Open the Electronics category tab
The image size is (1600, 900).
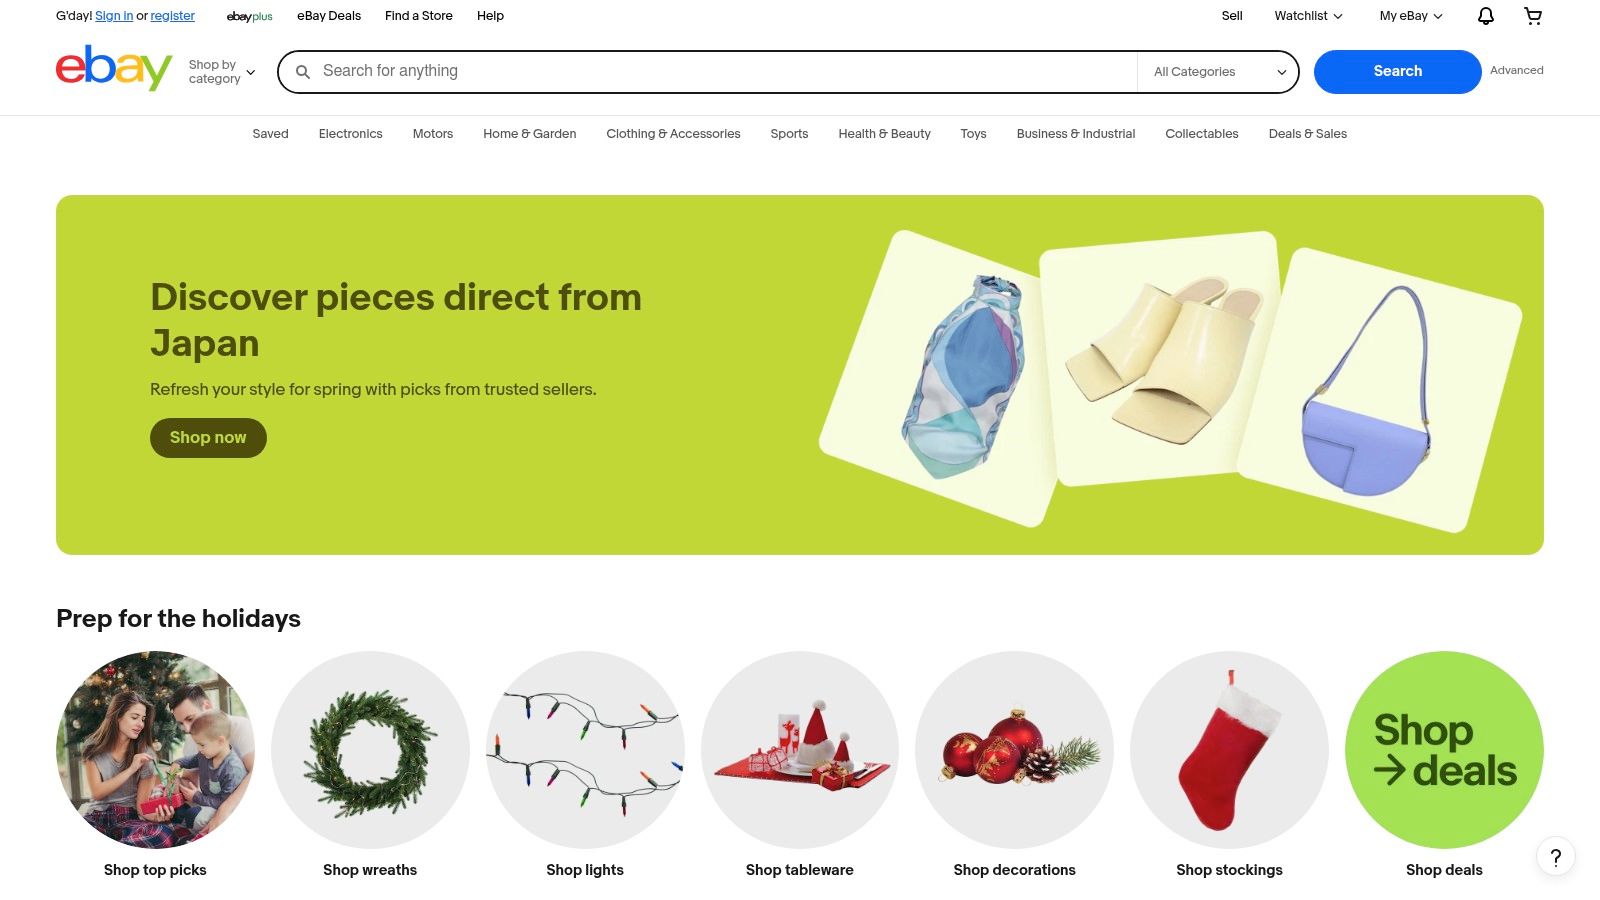(x=350, y=134)
